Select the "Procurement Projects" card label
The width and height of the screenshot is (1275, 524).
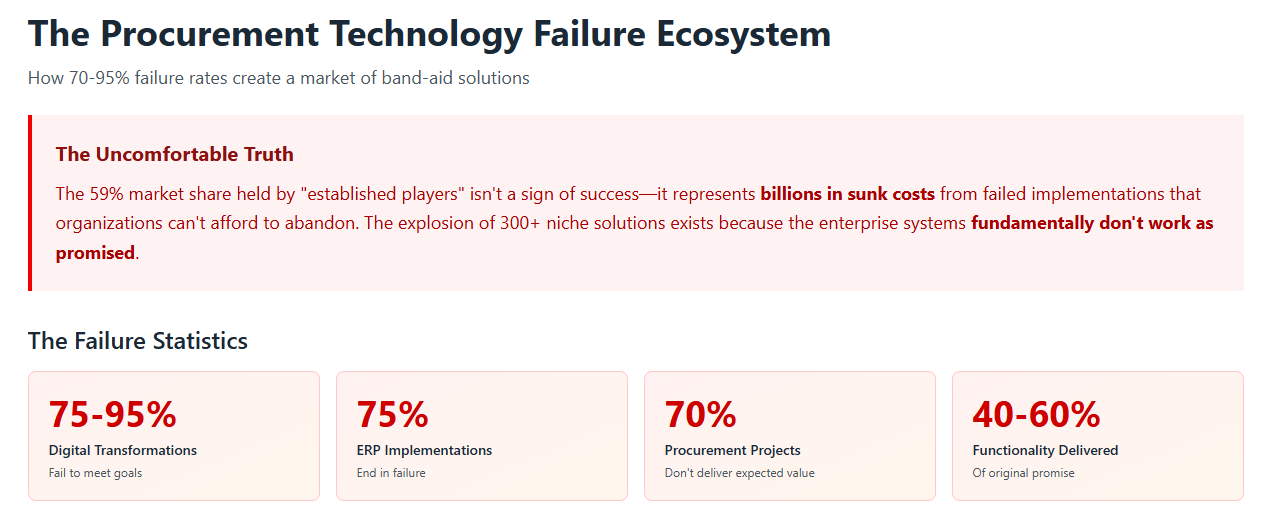tap(733, 450)
